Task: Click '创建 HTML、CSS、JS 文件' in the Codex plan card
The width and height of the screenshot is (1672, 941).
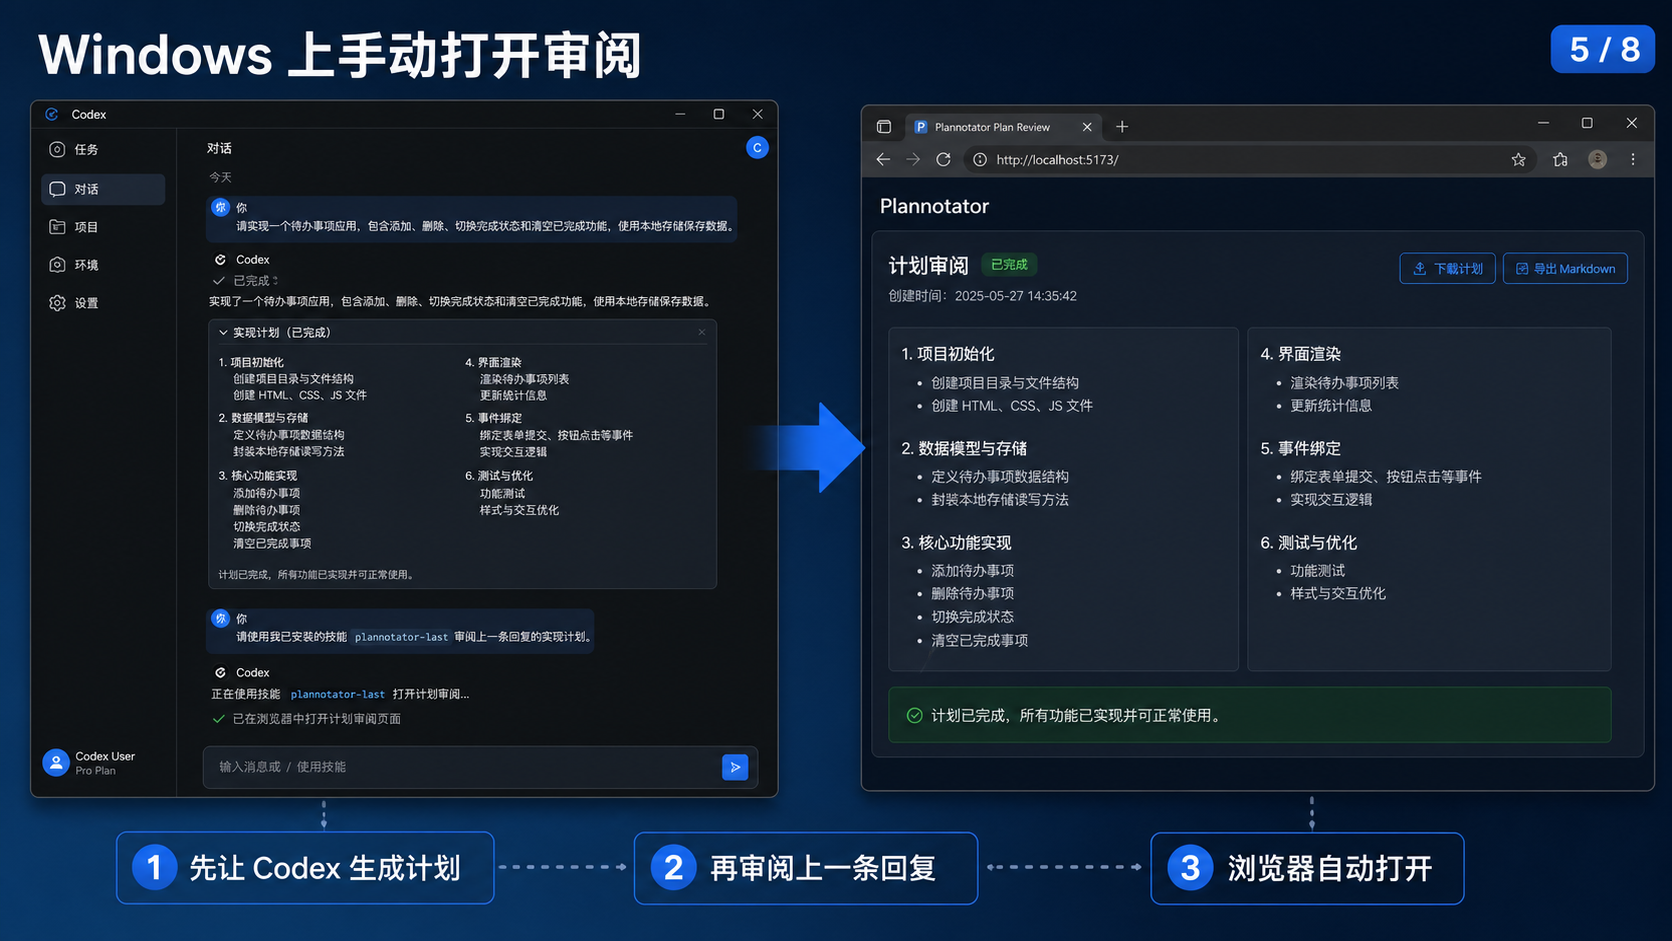Action: click(x=300, y=396)
